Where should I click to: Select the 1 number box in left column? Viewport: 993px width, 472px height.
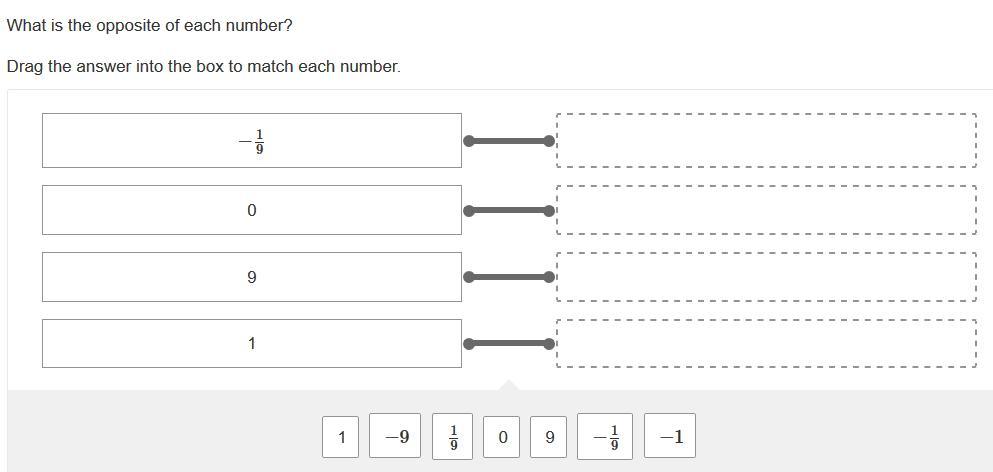click(x=251, y=343)
